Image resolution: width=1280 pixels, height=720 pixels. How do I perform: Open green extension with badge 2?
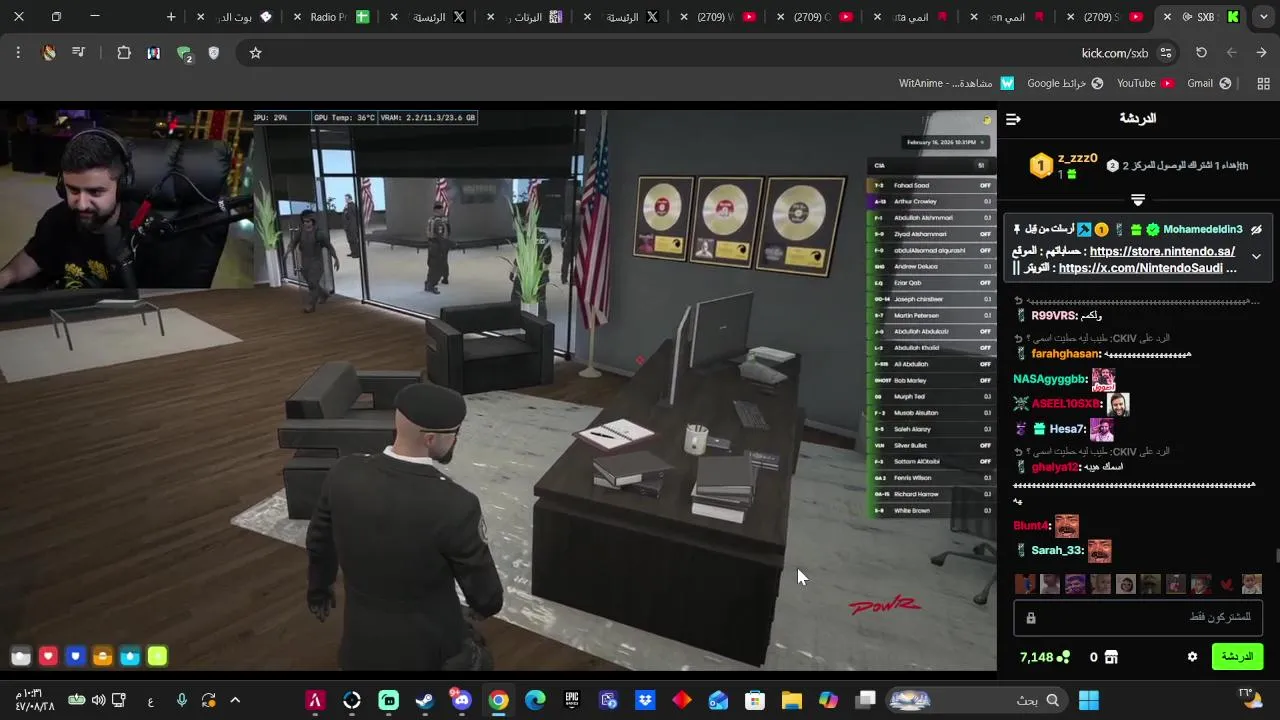coord(184,54)
